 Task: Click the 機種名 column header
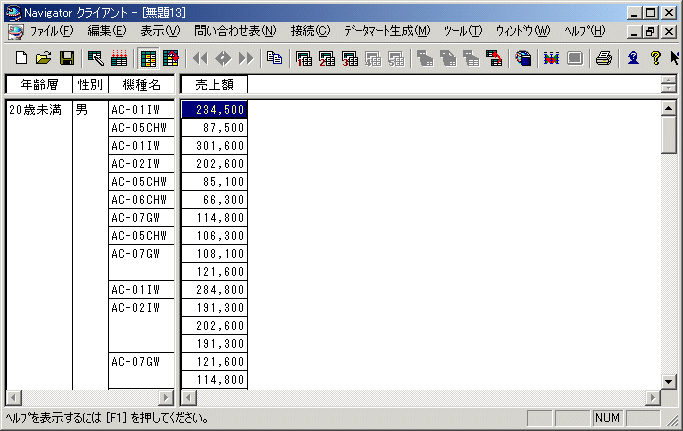[142, 85]
